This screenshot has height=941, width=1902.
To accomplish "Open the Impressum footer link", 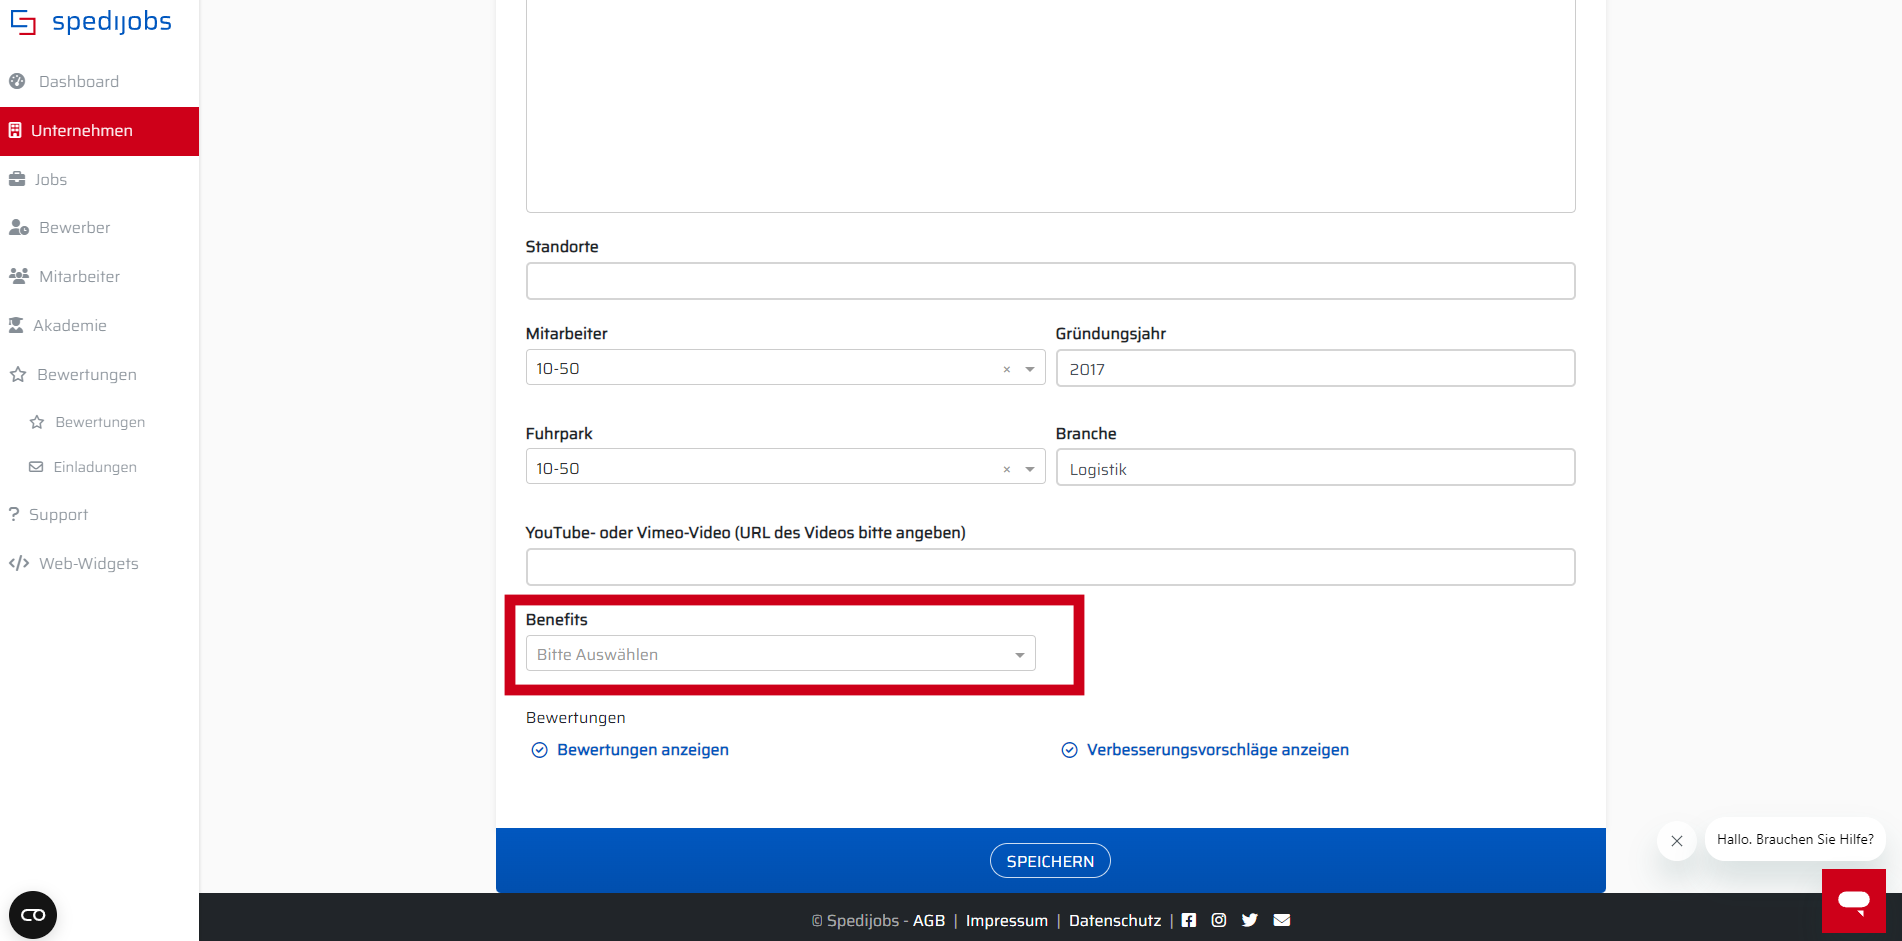I will tap(1007, 920).
